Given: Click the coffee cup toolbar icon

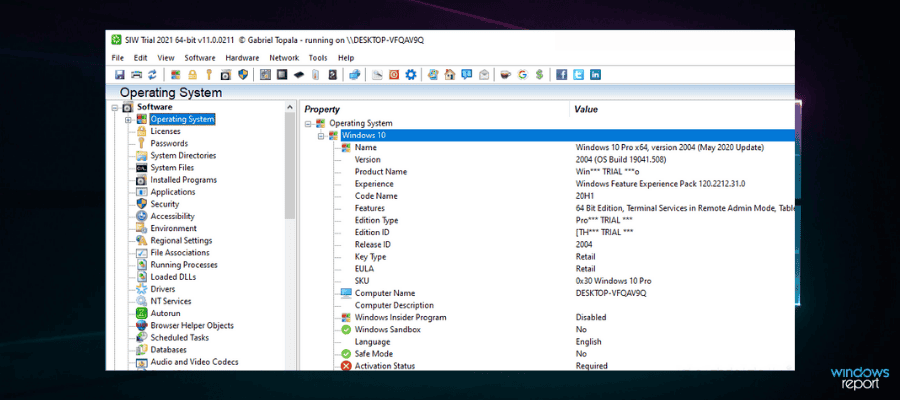Looking at the screenshot, I should tap(505, 75).
